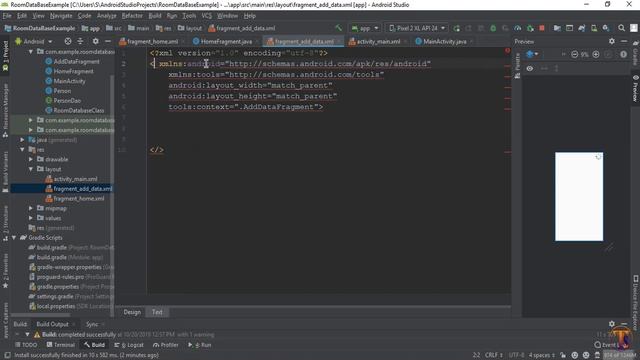This screenshot has width=640, height=360.
Task: Toggle the Resource Manager side tab
Action: click(5, 110)
